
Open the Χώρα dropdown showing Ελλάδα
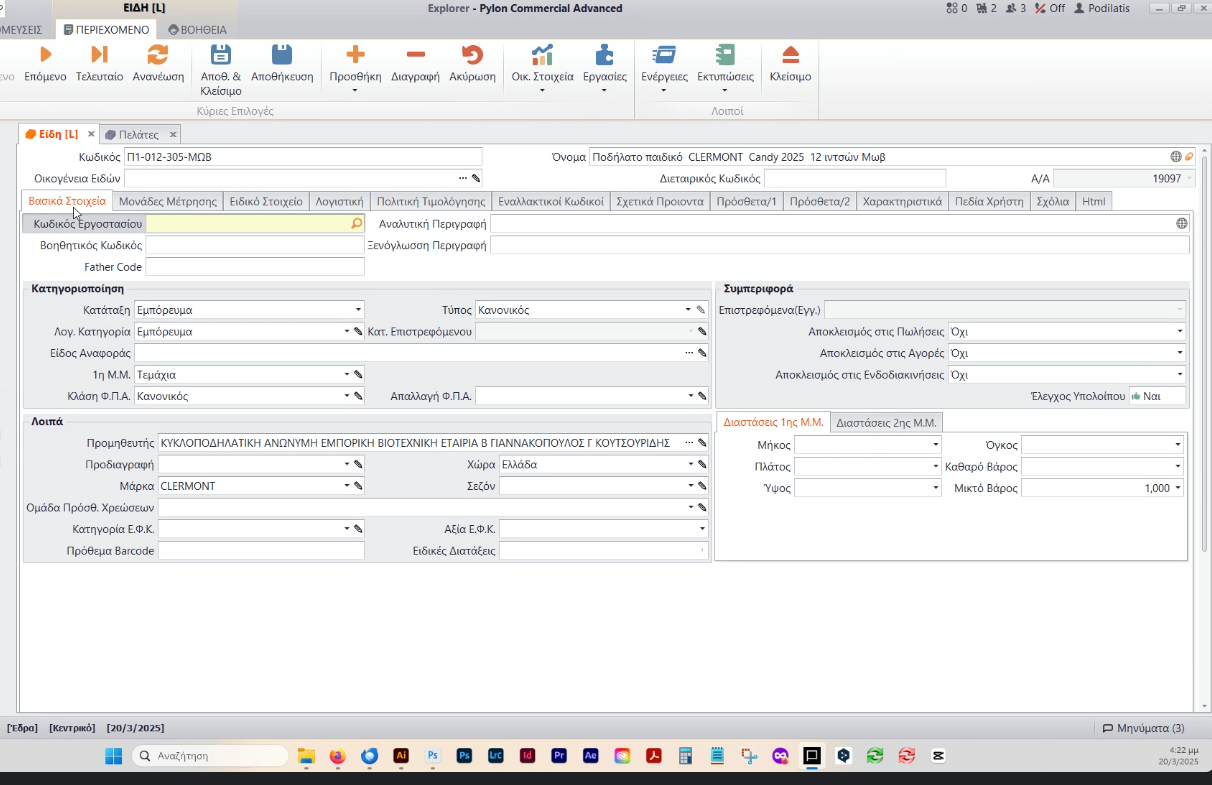click(x=690, y=465)
